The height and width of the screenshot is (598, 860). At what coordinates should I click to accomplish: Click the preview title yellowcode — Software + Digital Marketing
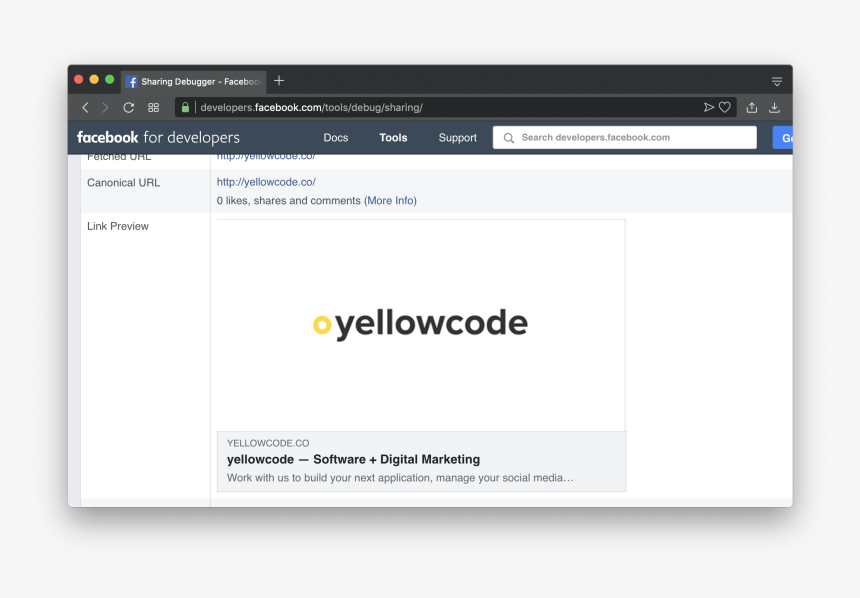[353, 459]
